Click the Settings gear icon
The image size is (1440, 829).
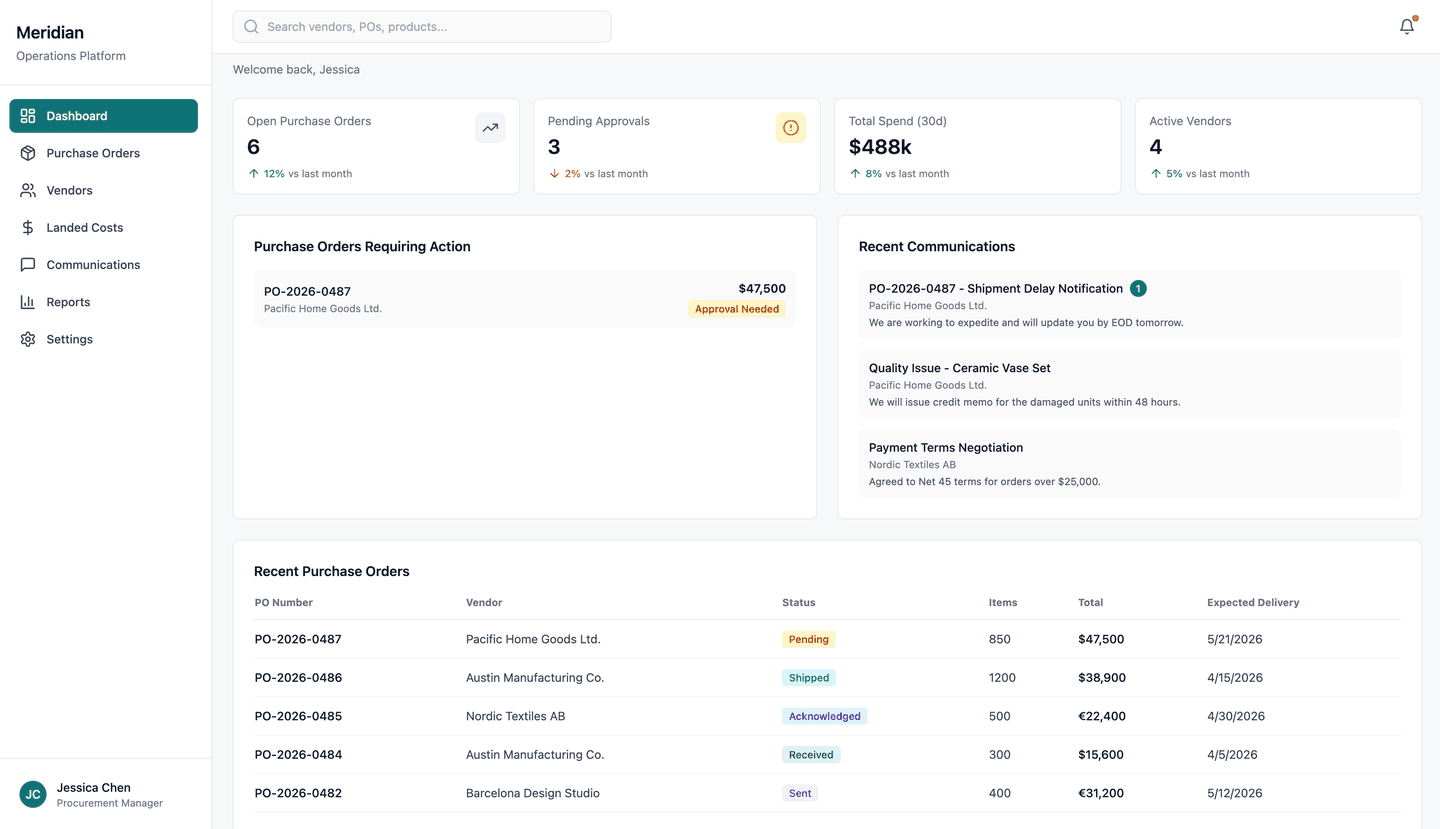pyautogui.click(x=27, y=339)
